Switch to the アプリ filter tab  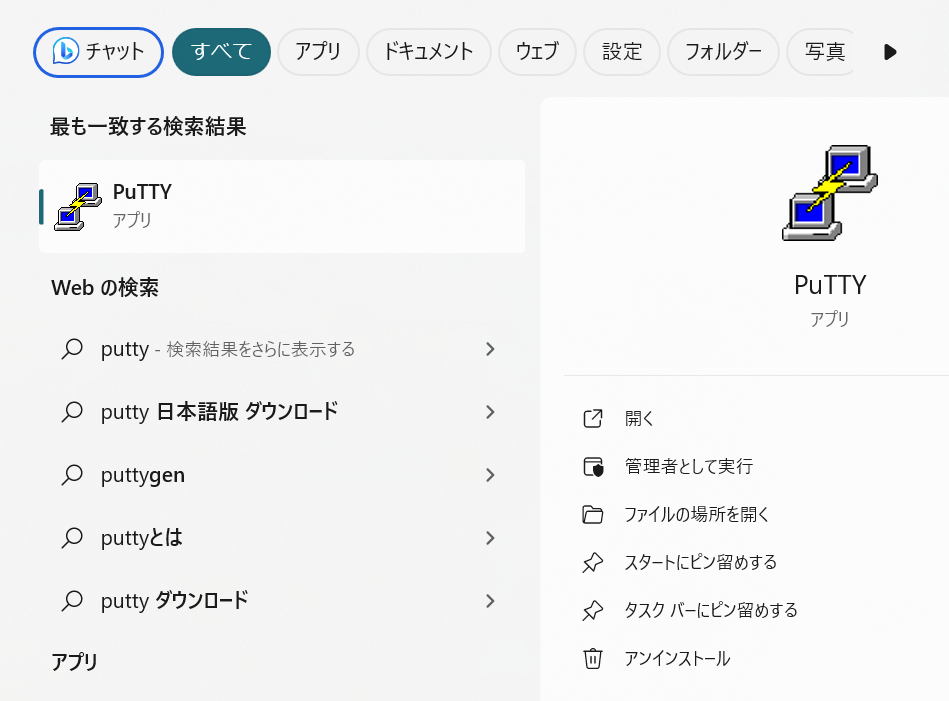tap(318, 52)
